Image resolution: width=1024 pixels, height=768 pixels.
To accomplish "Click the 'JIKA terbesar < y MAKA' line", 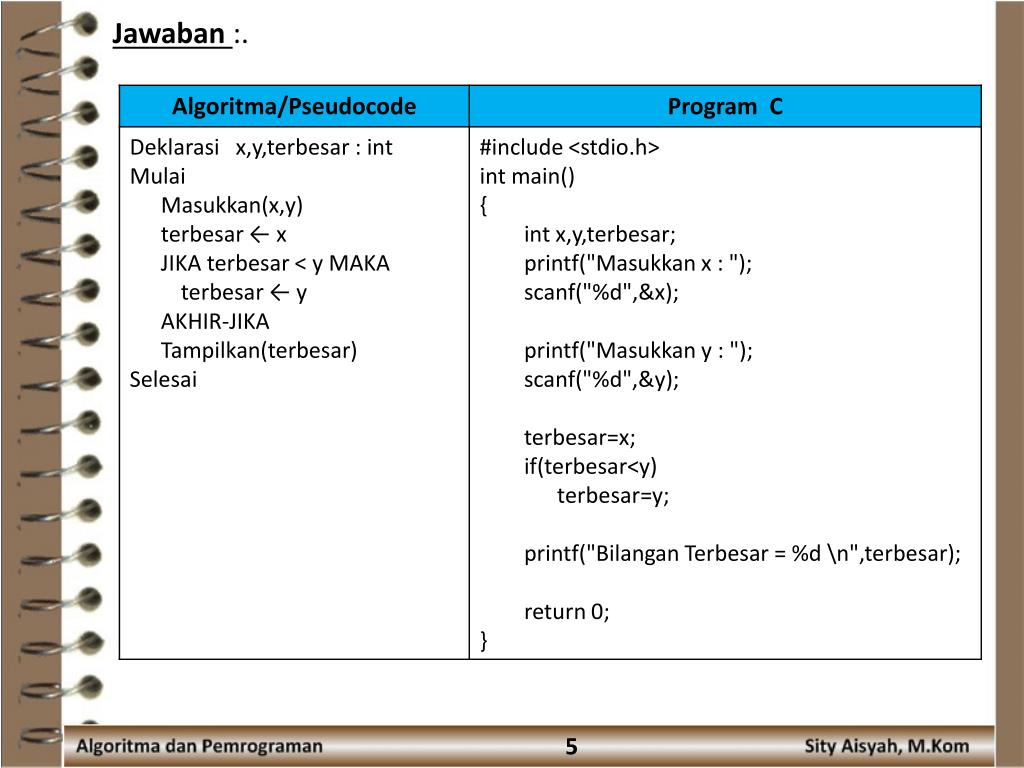I will [x=275, y=263].
